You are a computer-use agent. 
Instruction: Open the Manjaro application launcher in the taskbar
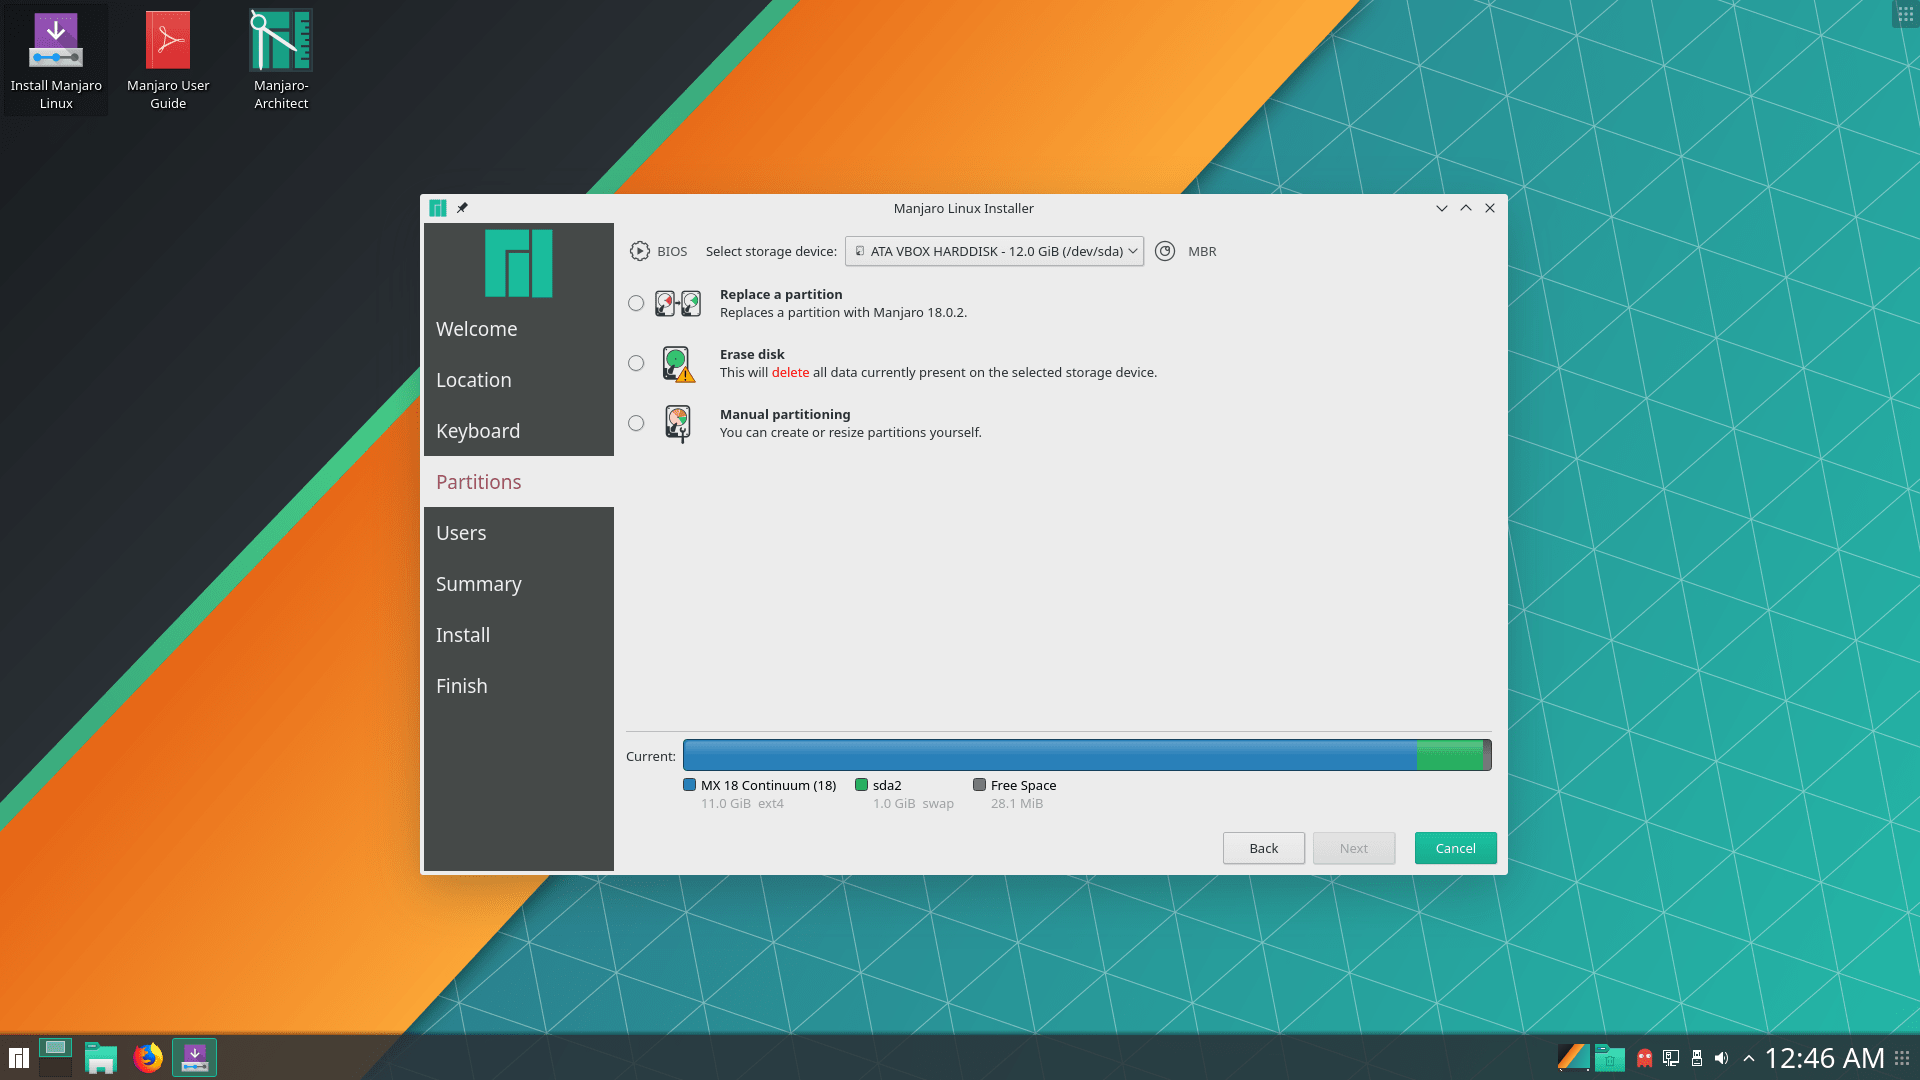(x=19, y=1058)
